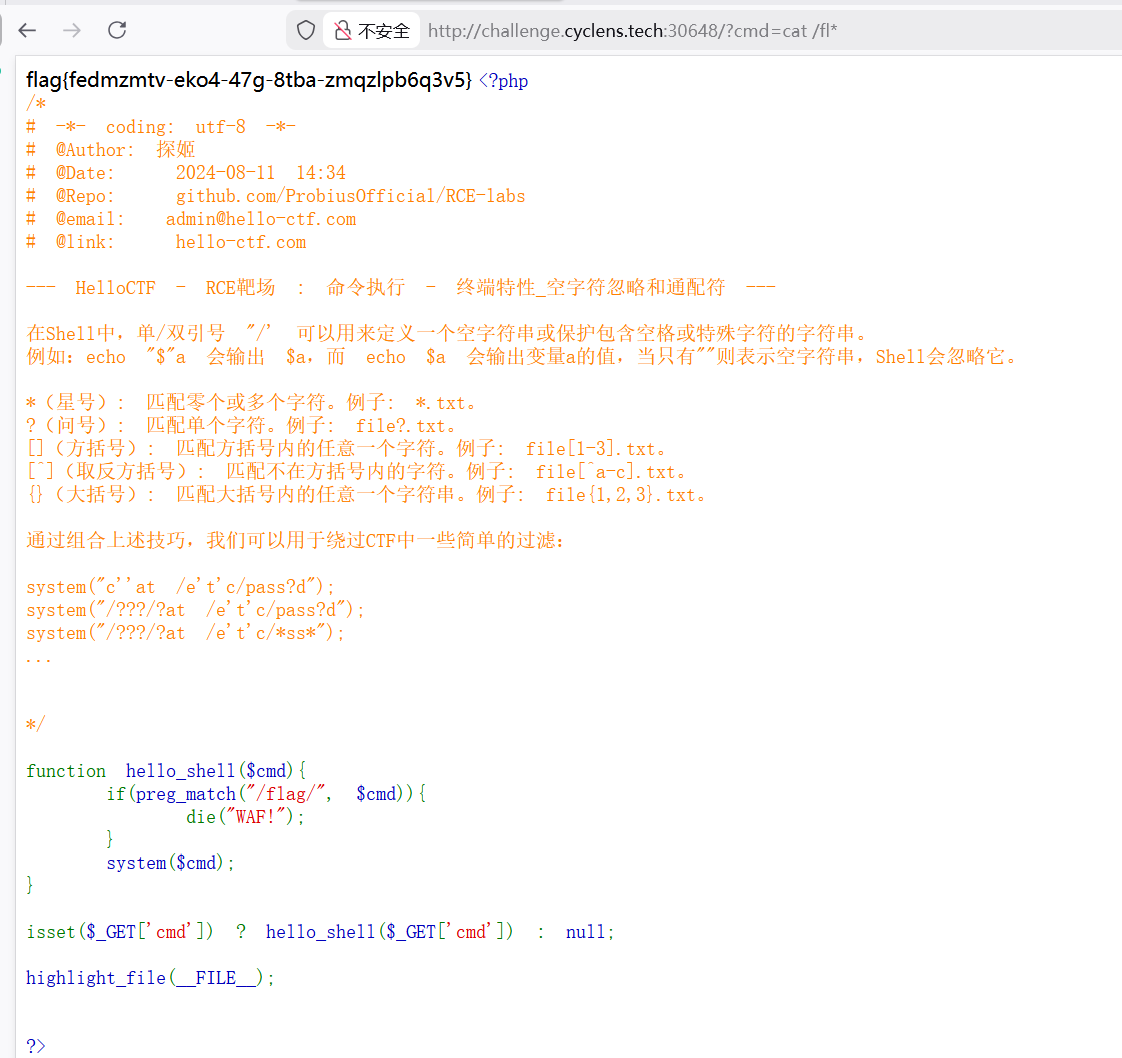This screenshot has width=1122, height=1058.
Task: Click the @Author: 探姬 line
Action: click(111, 150)
